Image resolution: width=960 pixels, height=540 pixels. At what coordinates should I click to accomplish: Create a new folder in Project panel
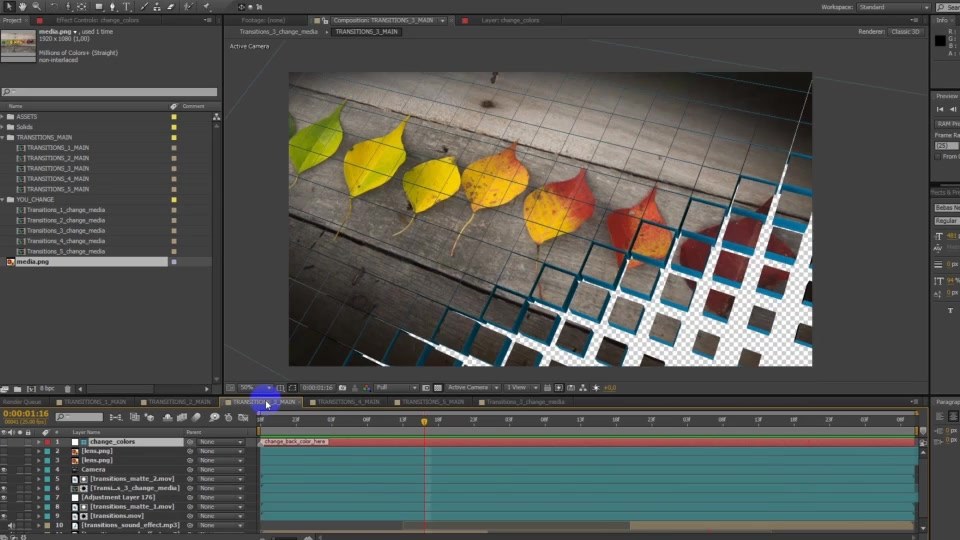(17, 389)
